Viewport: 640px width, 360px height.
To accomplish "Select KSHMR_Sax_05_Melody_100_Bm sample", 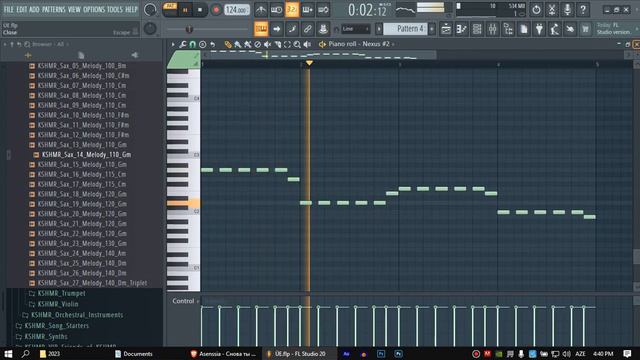I will (81, 66).
